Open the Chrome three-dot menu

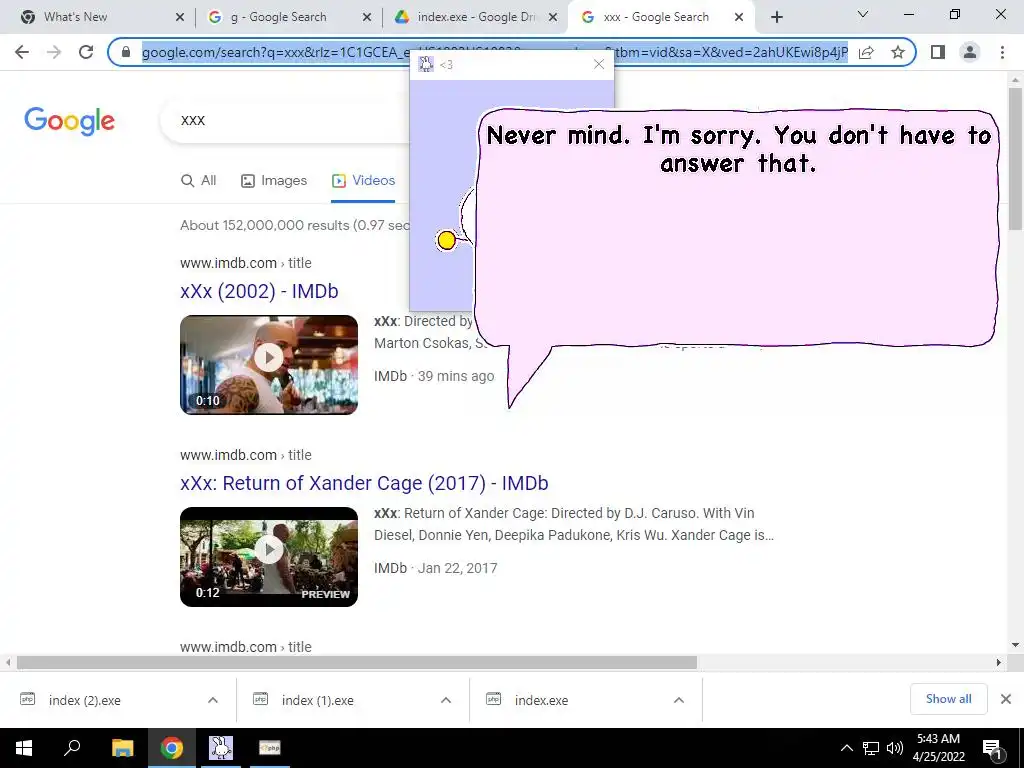point(1002,52)
